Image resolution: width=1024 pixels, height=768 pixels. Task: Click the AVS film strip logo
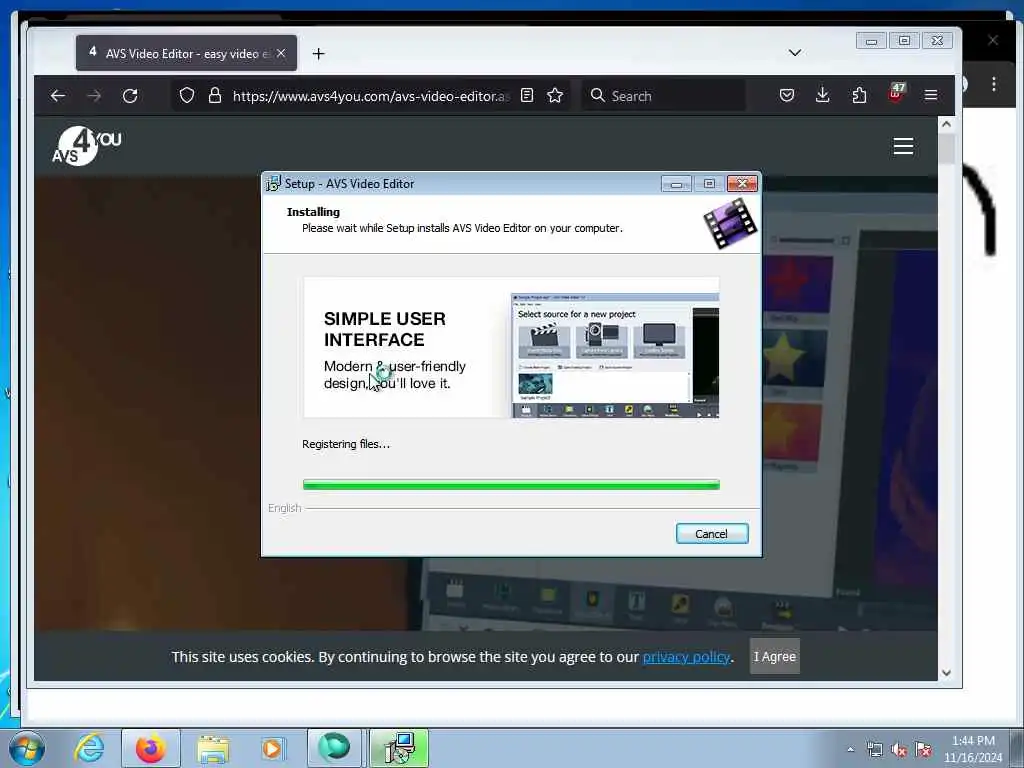[x=730, y=224]
